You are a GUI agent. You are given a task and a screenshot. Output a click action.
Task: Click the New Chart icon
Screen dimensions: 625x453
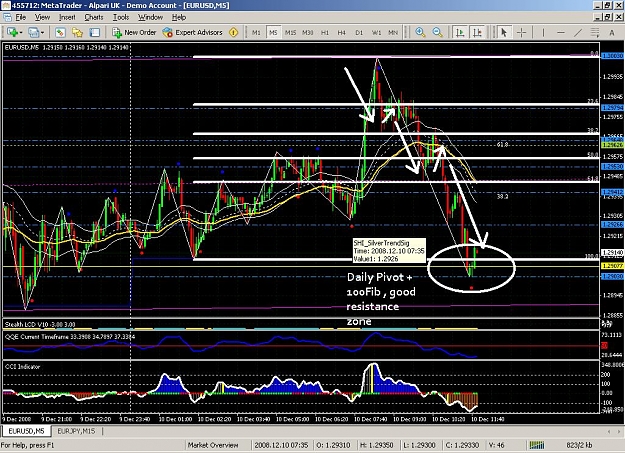point(12,32)
